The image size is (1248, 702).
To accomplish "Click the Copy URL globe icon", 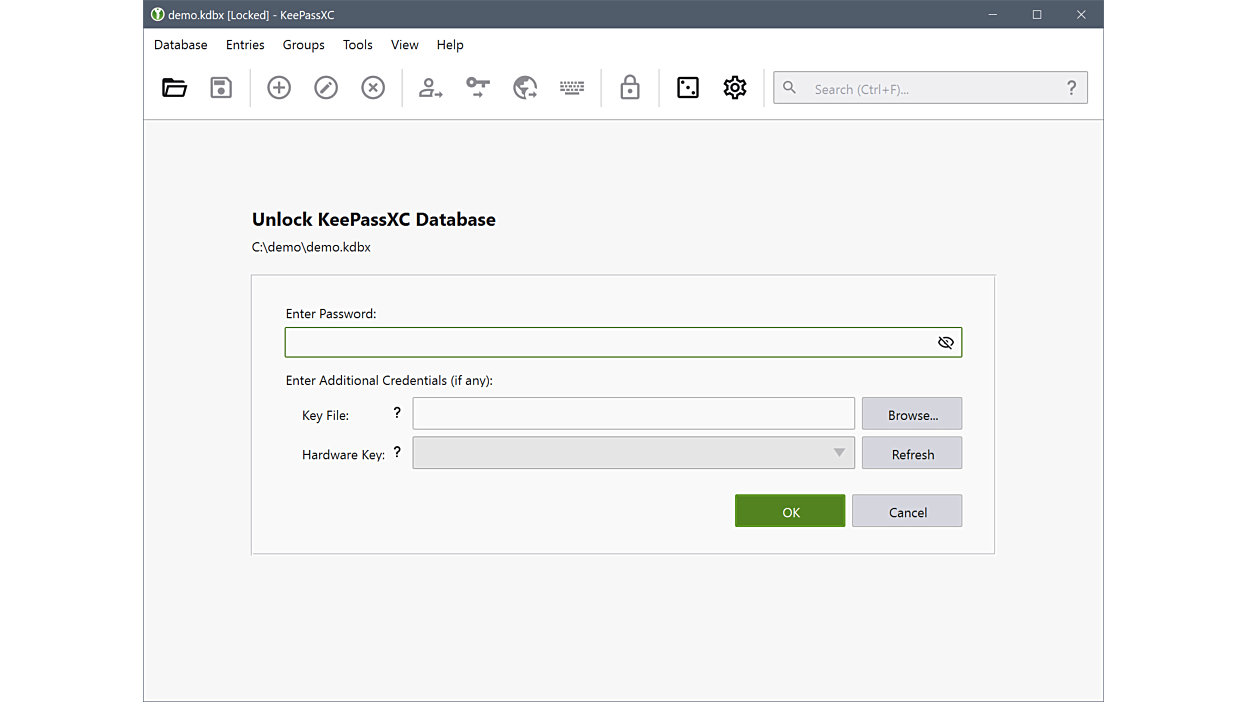I will (x=525, y=88).
